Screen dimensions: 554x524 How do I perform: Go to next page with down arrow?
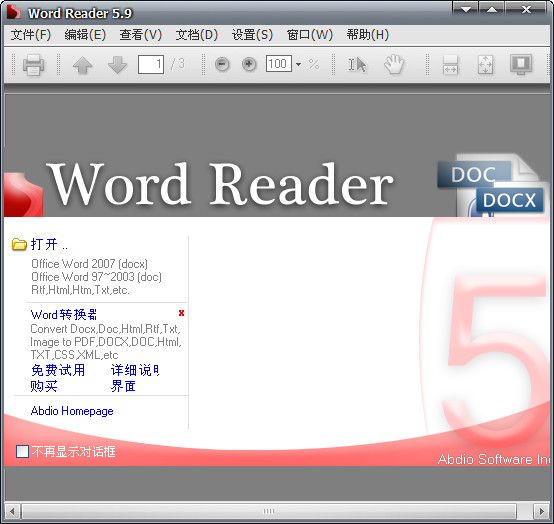tap(117, 64)
